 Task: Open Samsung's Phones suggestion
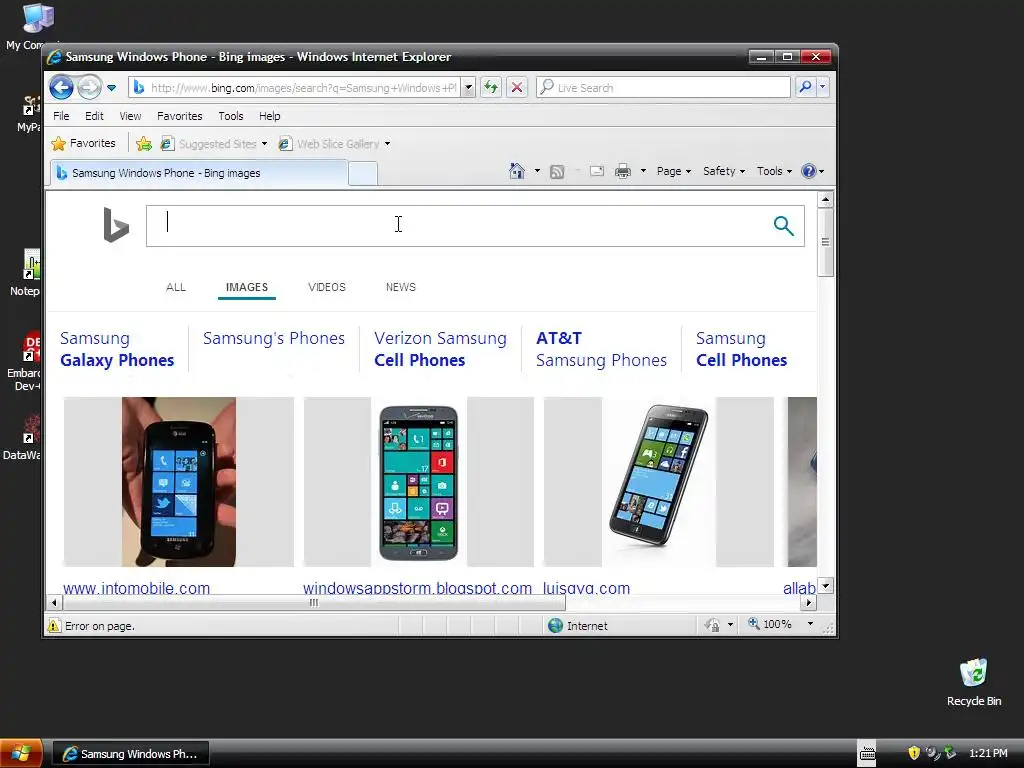coord(274,338)
